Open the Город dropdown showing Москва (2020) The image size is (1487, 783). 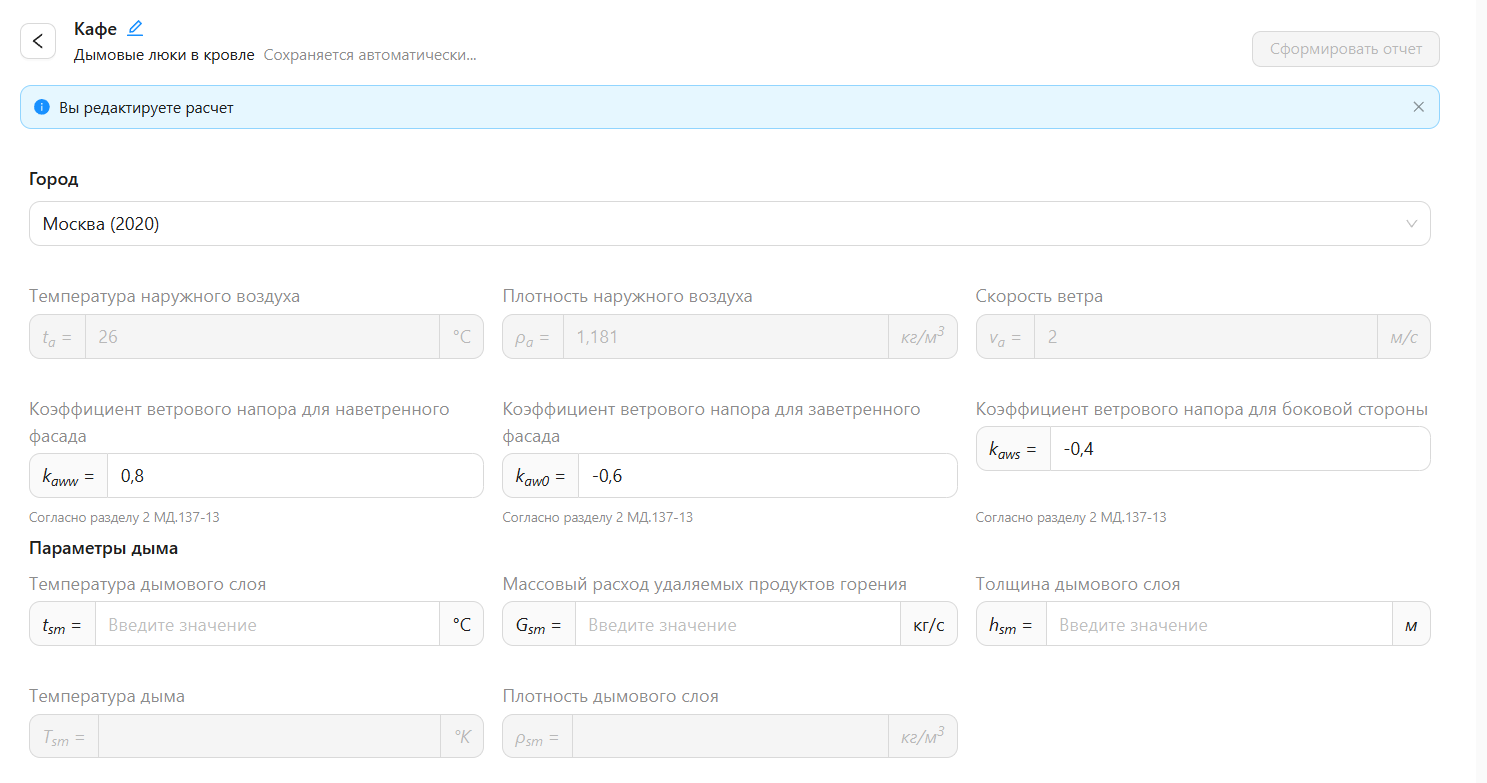(x=700, y=224)
